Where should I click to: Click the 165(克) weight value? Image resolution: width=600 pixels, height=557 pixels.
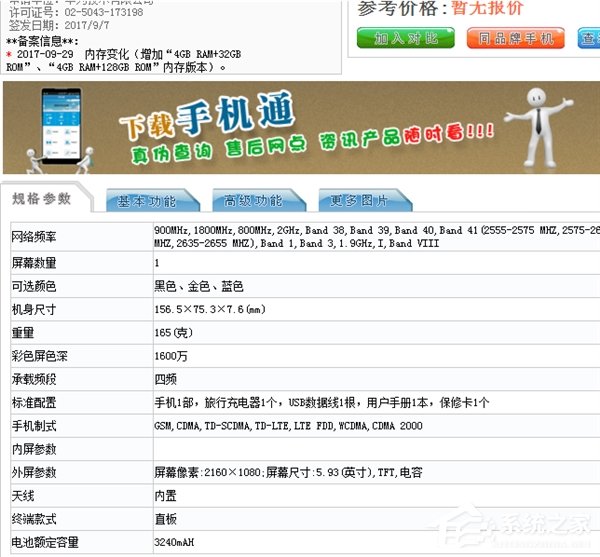[x=173, y=333]
